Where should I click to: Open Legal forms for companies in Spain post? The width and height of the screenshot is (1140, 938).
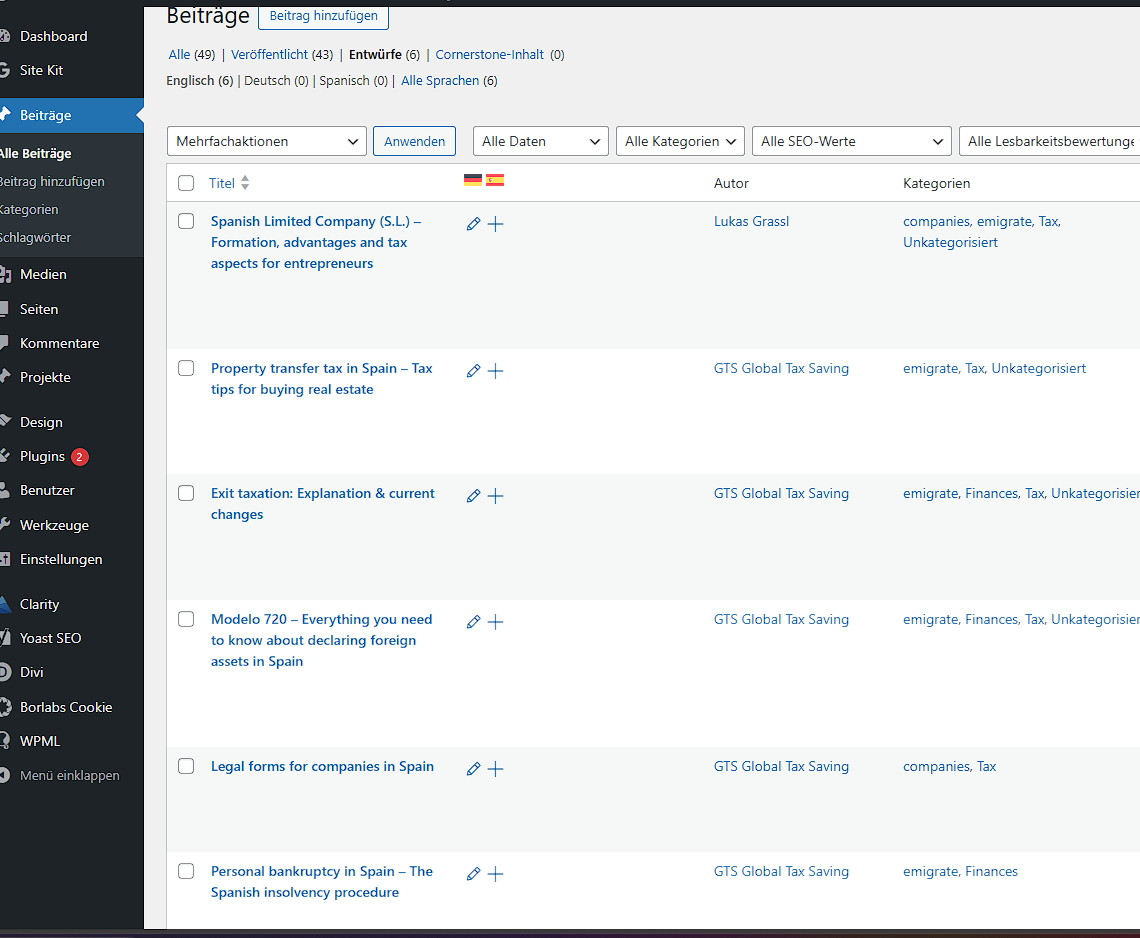322,766
